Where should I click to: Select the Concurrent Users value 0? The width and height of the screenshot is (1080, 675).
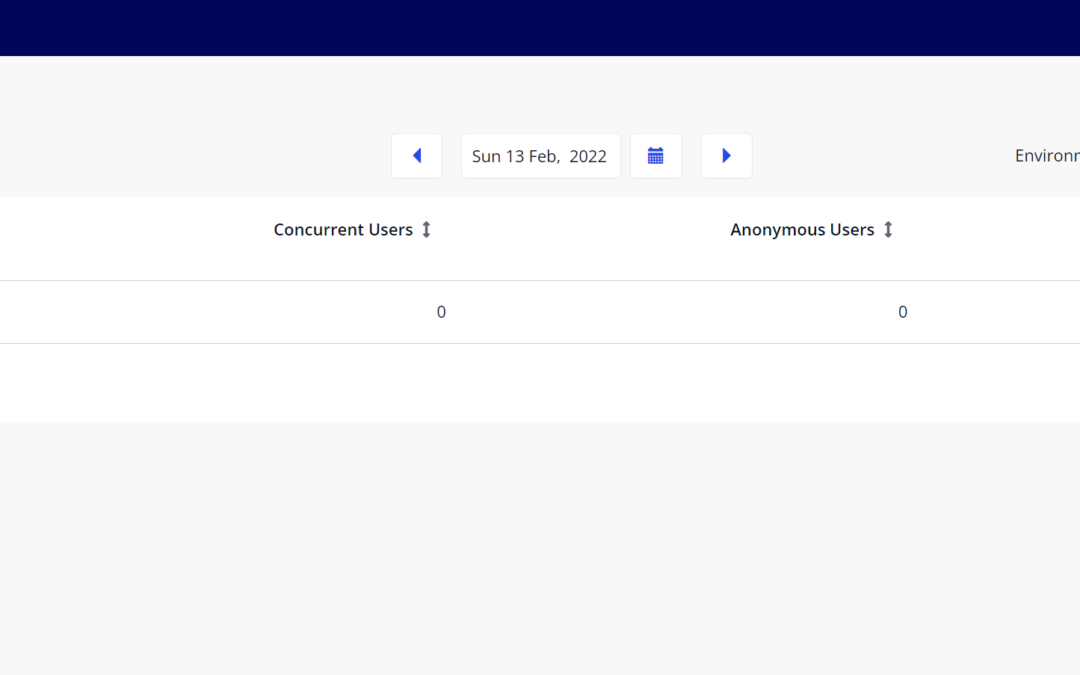pyautogui.click(x=441, y=312)
